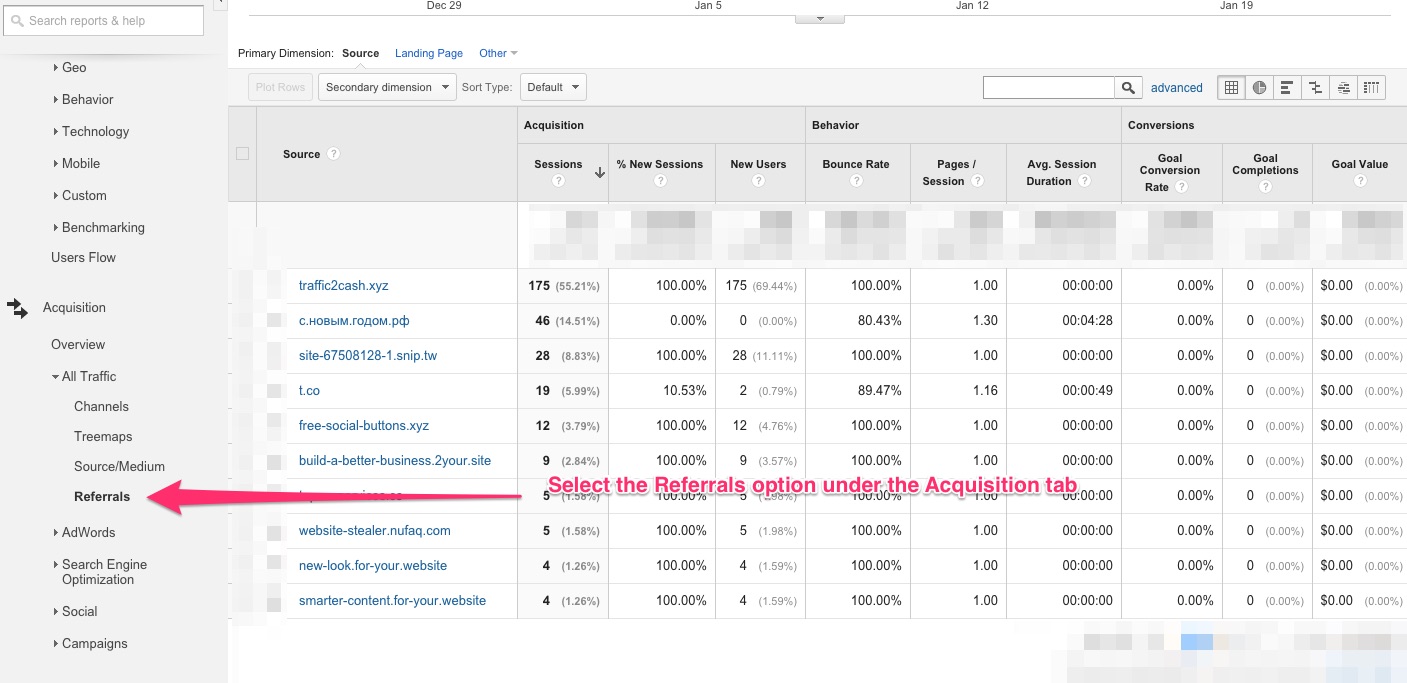Switch to the pie chart percentage view

tap(1259, 88)
